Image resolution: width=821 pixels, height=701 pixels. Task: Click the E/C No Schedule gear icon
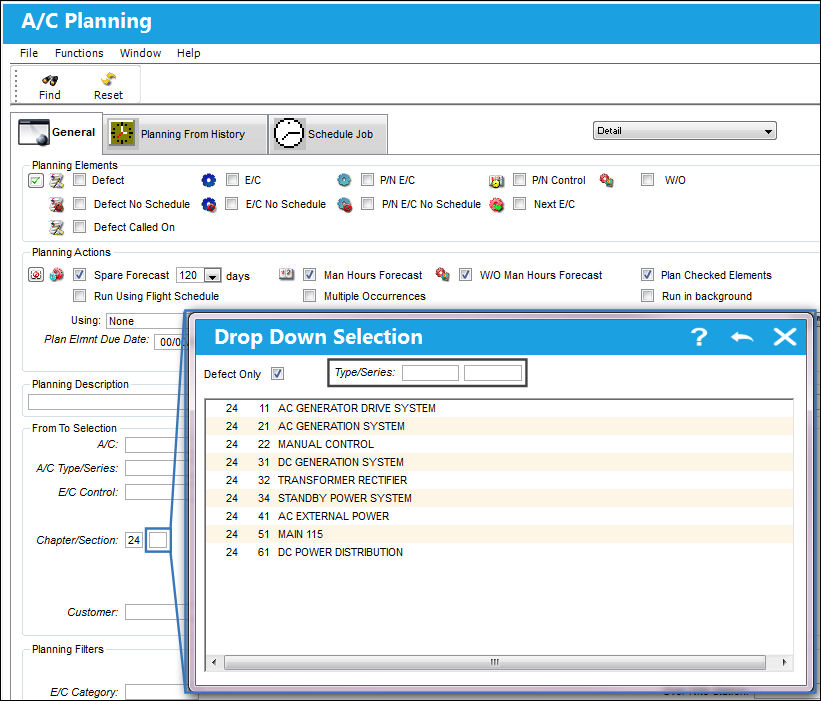[208, 204]
